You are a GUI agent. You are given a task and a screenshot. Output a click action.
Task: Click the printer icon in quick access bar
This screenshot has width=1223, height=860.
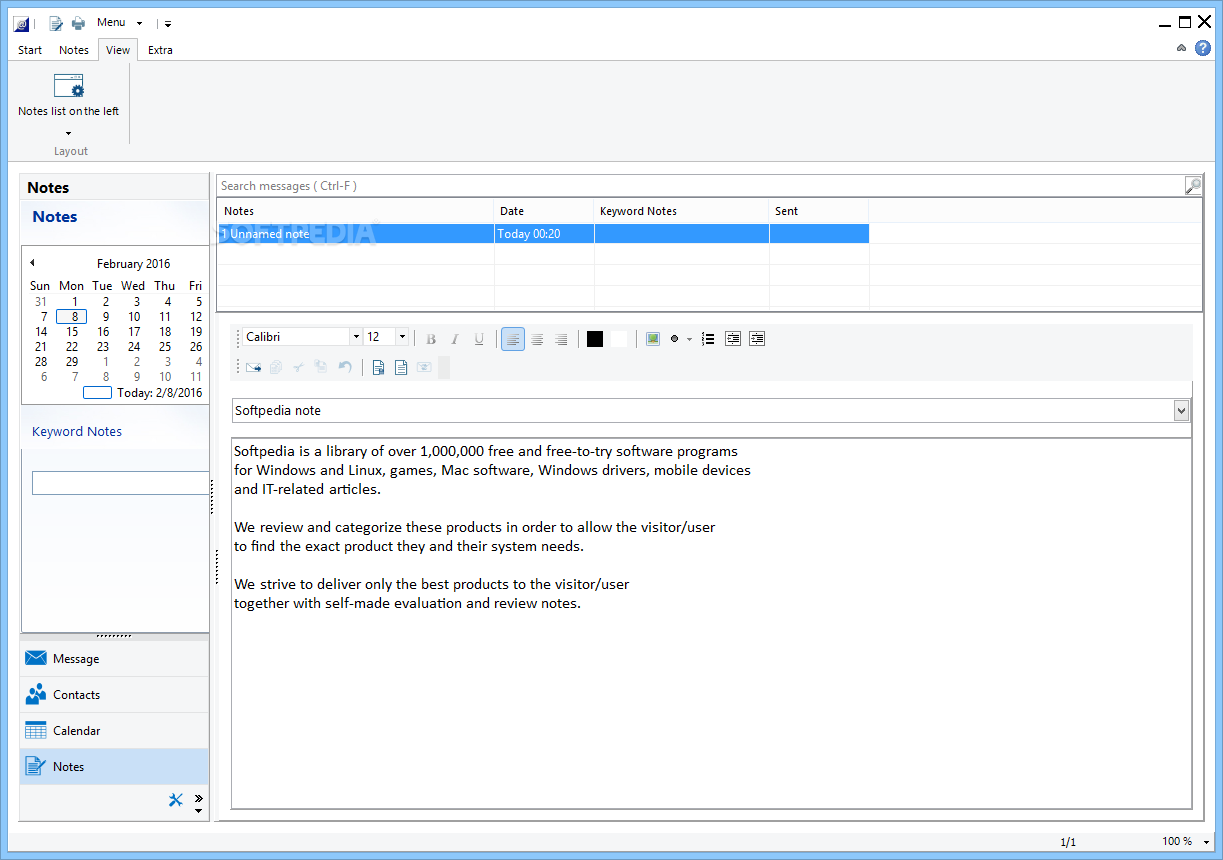coord(78,23)
